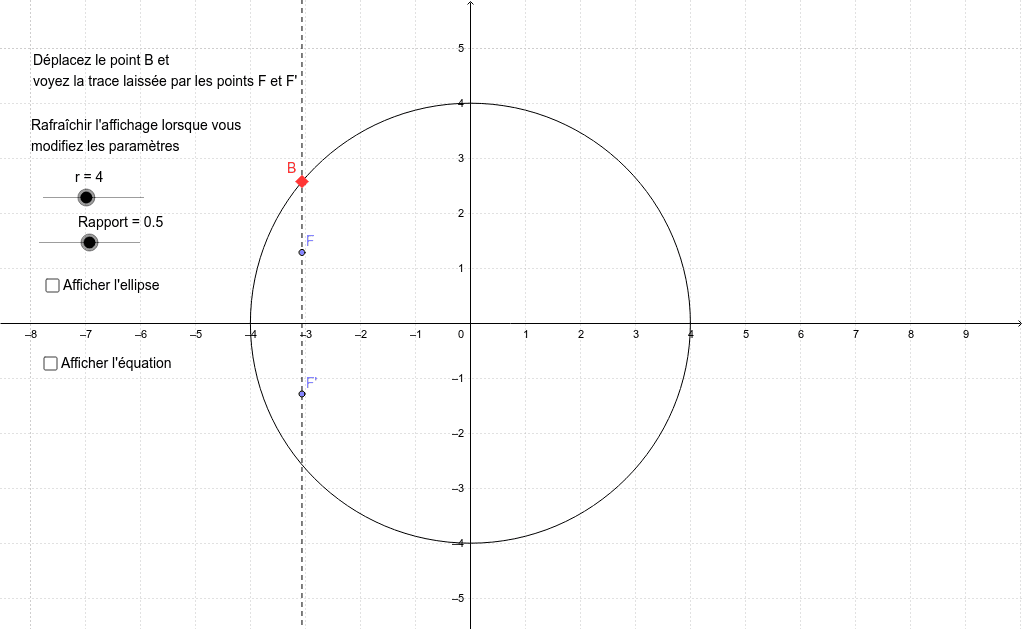
Task: Click the 'Afficher l'ellipse' label text
Action: pos(111,285)
